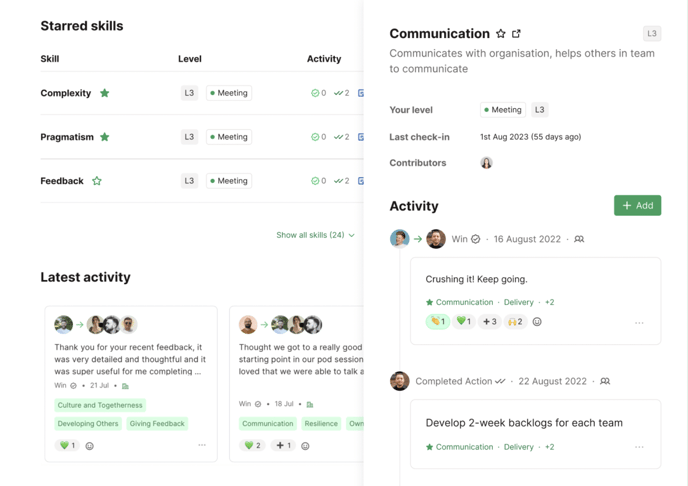Click the Meeting level badge for Complexity
The image size is (688, 486).
(229, 93)
